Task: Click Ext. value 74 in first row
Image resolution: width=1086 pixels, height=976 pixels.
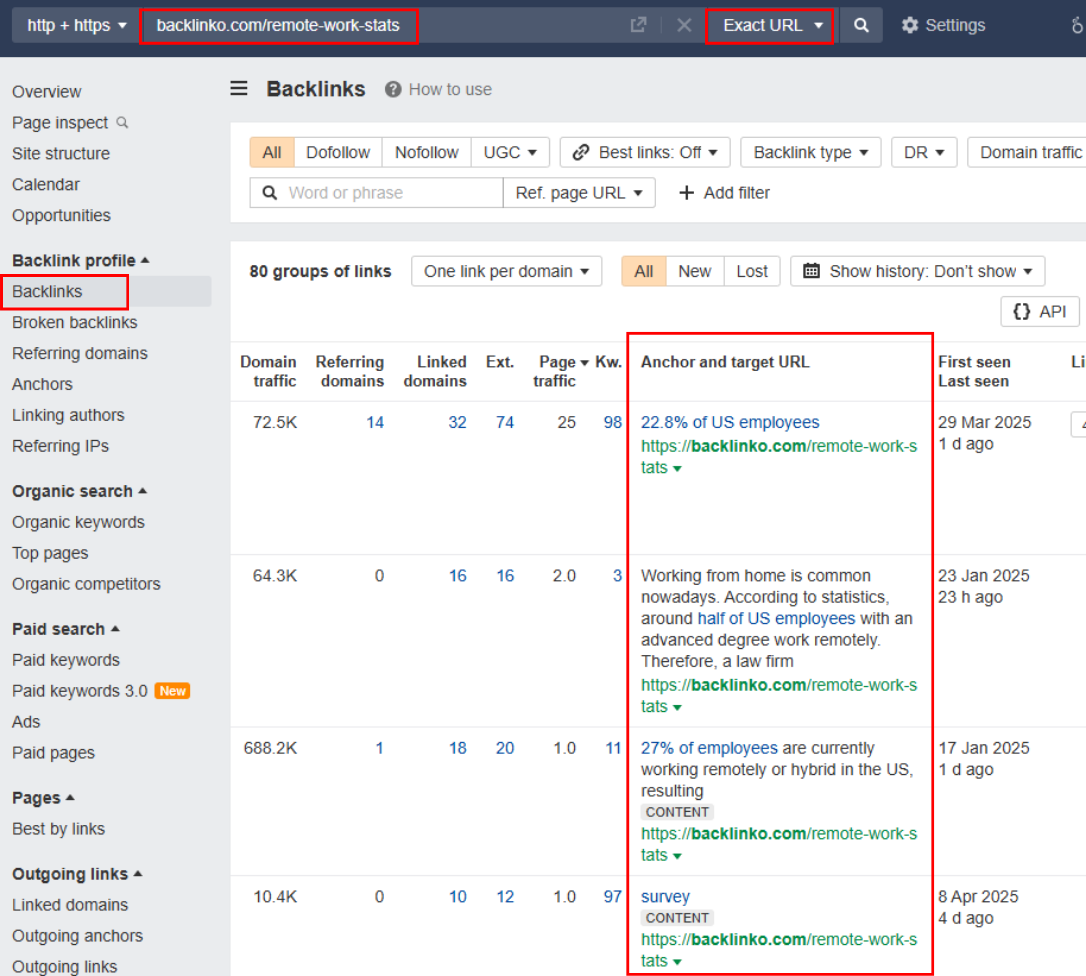Action: point(505,423)
